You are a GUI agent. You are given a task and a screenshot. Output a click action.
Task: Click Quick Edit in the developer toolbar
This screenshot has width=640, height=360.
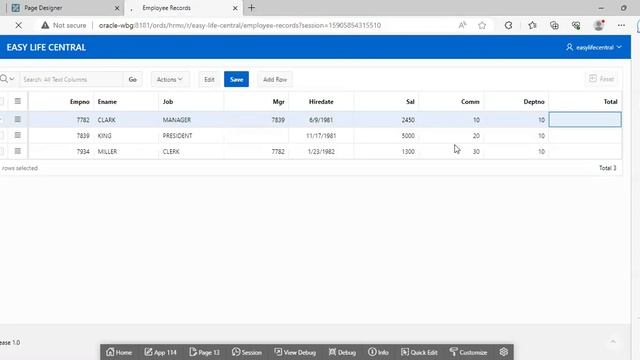[x=419, y=352]
